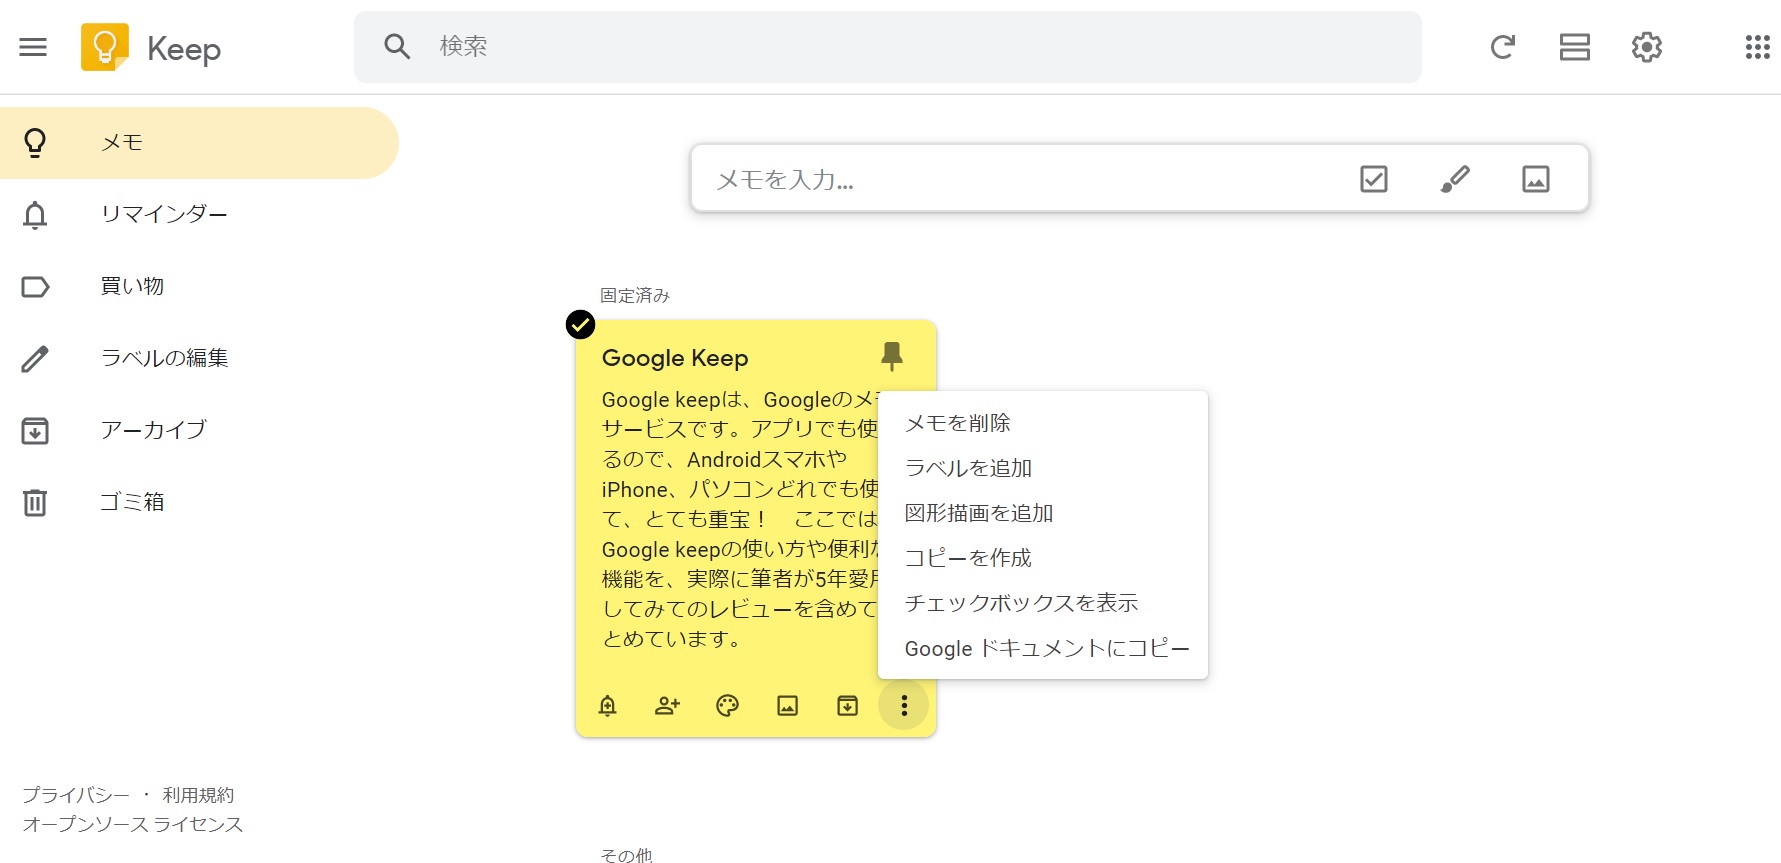Open the main hamburger menu
This screenshot has width=1781, height=863.
[33, 47]
